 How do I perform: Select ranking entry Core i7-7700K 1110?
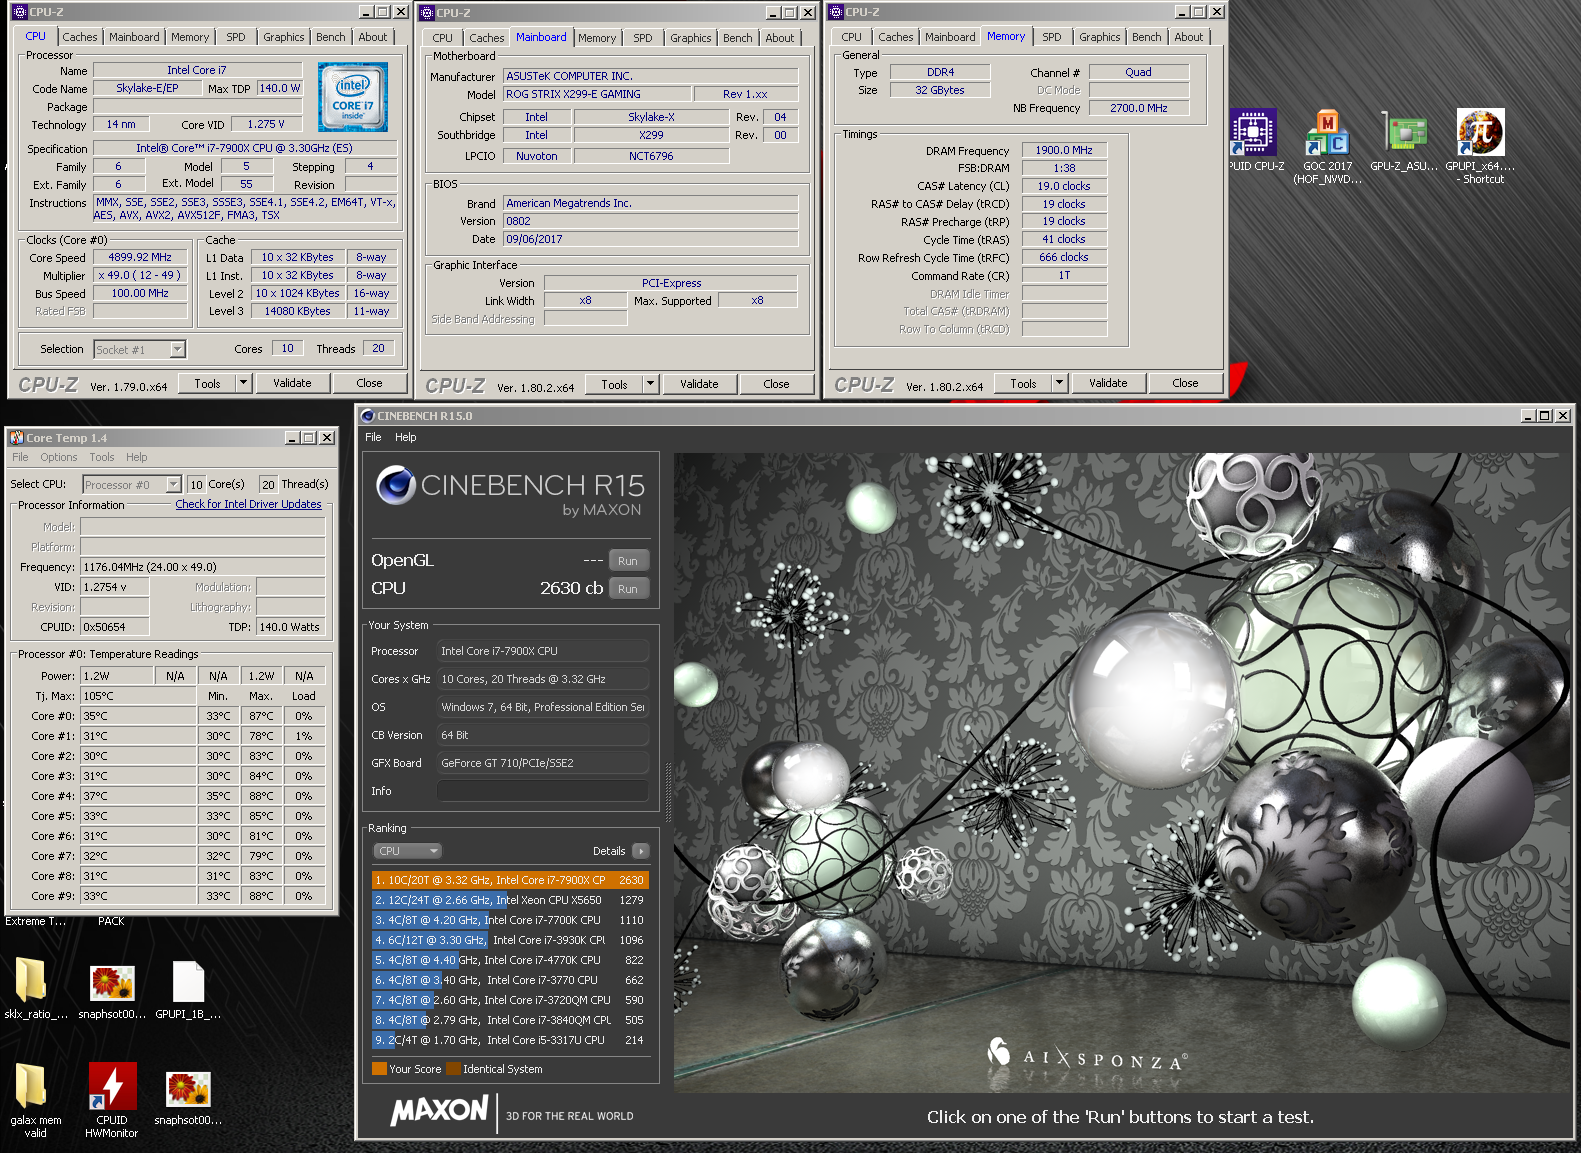tap(510, 920)
